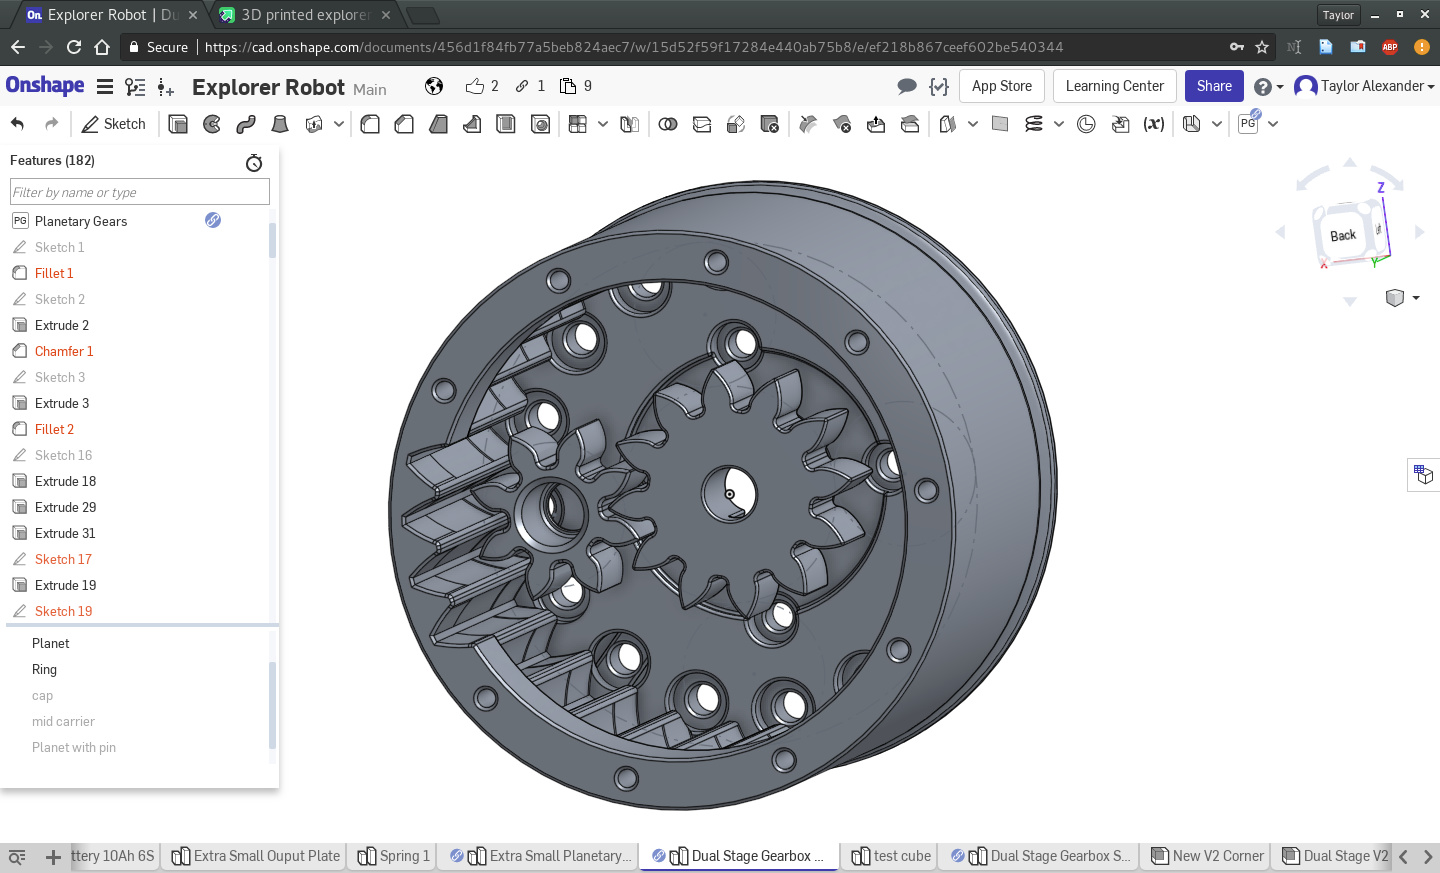Expand the pattern tools dropdown arrow
1440x873 pixels.
coord(603,124)
